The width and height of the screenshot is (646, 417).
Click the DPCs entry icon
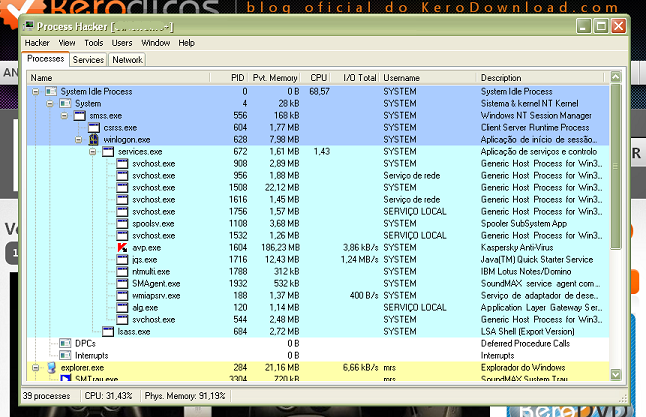(x=65, y=343)
